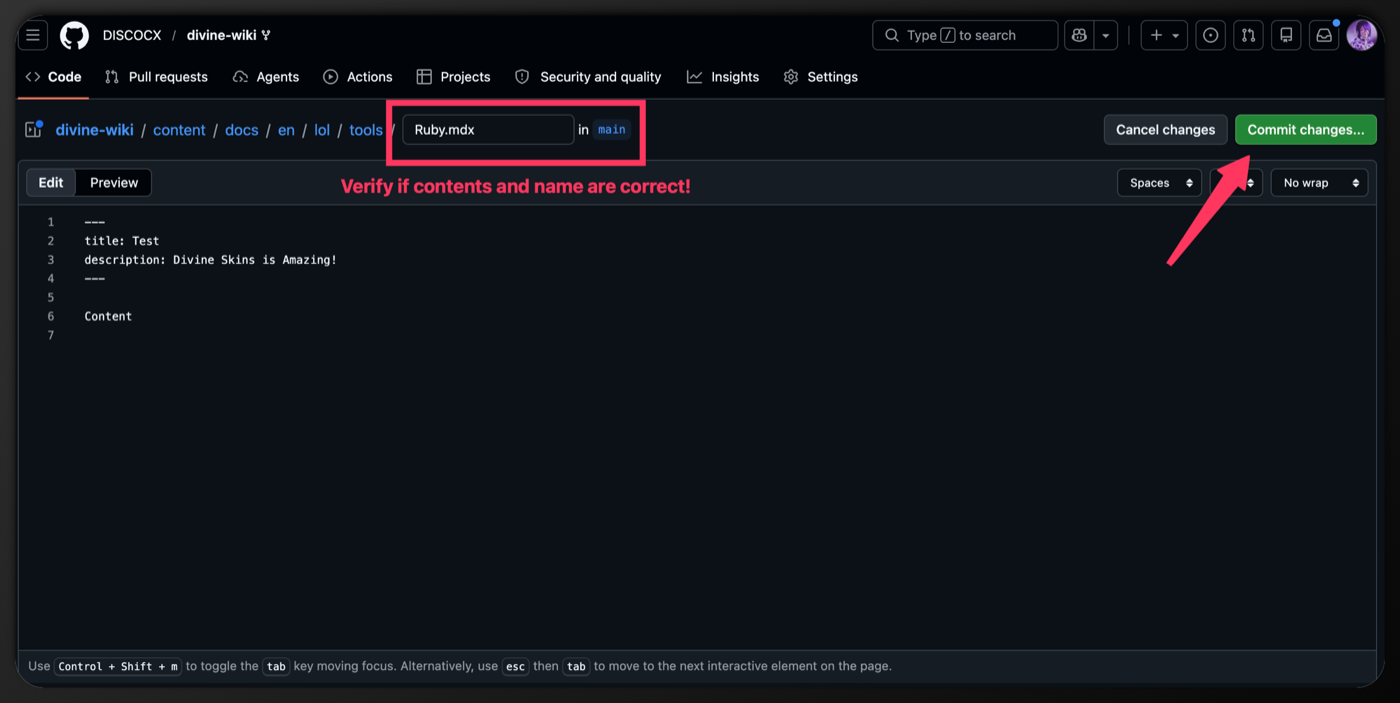Switch to the Actions tab
This screenshot has width=1400, height=703.
click(358, 77)
